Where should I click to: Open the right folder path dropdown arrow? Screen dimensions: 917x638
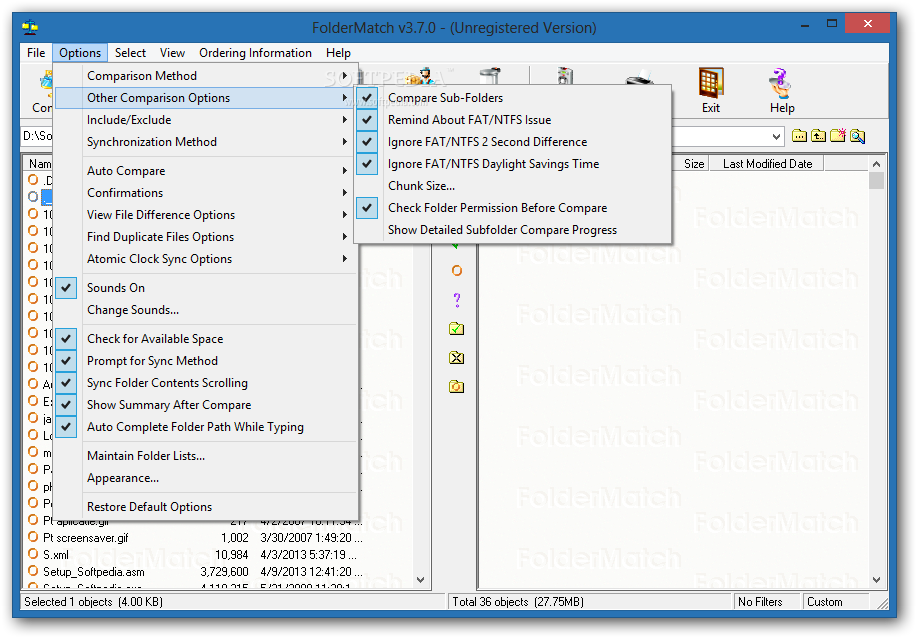click(x=776, y=137)
